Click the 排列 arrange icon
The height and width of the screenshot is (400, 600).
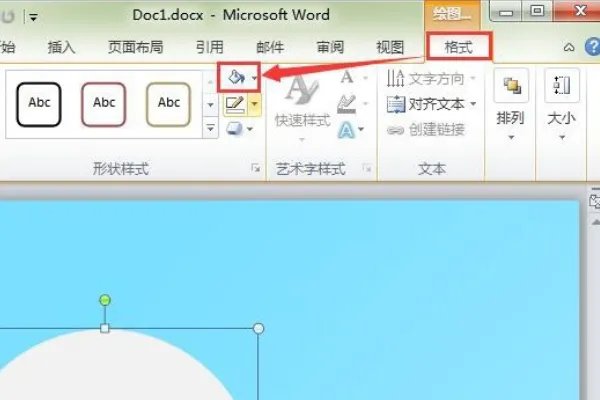[x=512, y=86]
